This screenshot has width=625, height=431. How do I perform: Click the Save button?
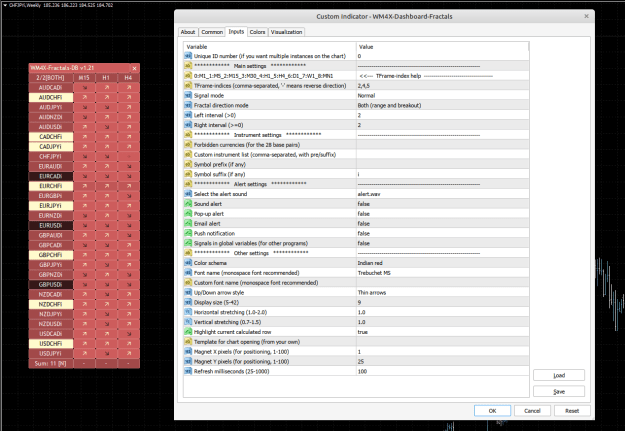point(559,392)
